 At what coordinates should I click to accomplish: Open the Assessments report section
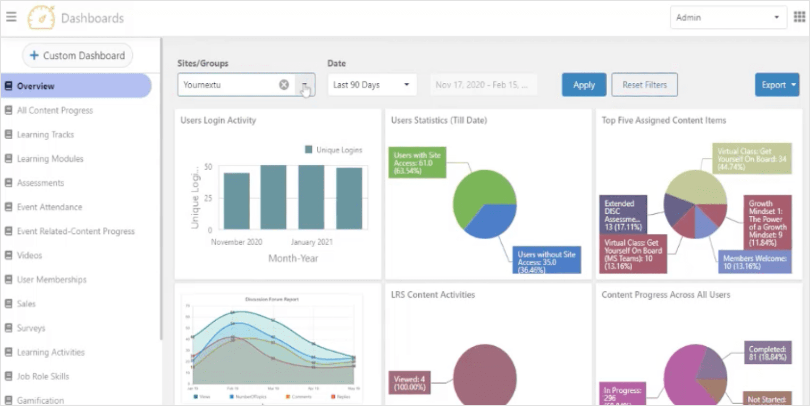(40, 183)
